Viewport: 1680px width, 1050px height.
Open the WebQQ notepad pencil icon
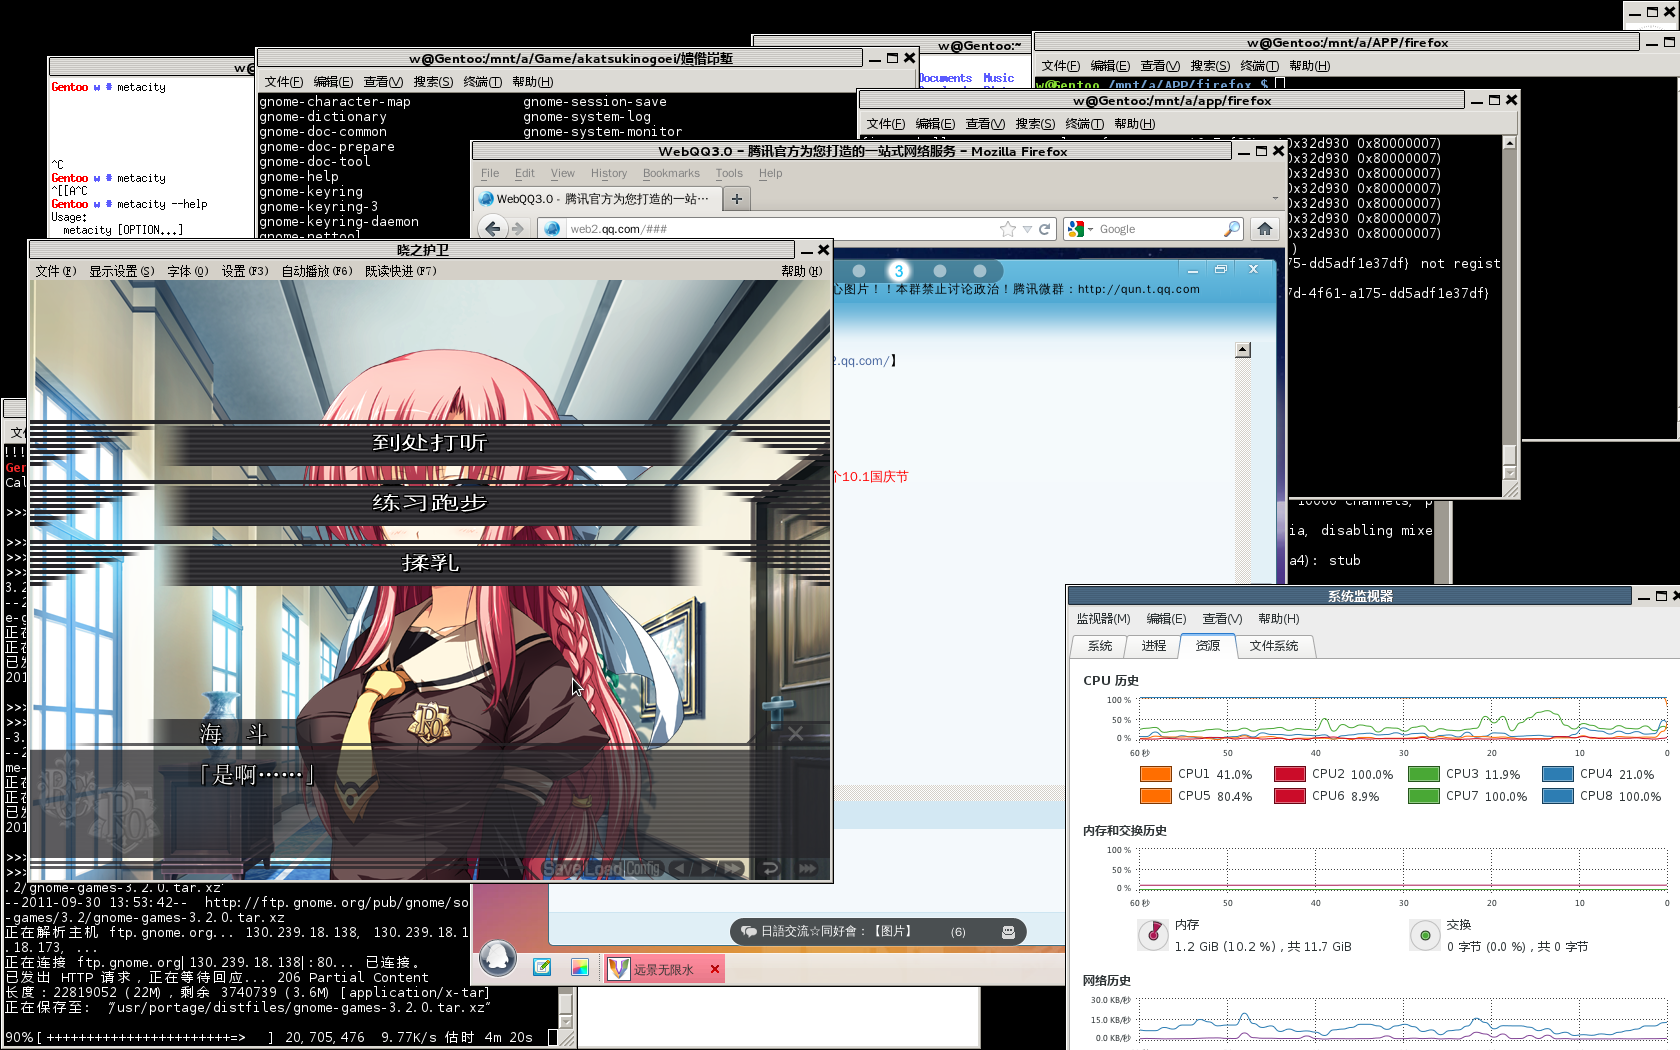[x=542, y=967]
